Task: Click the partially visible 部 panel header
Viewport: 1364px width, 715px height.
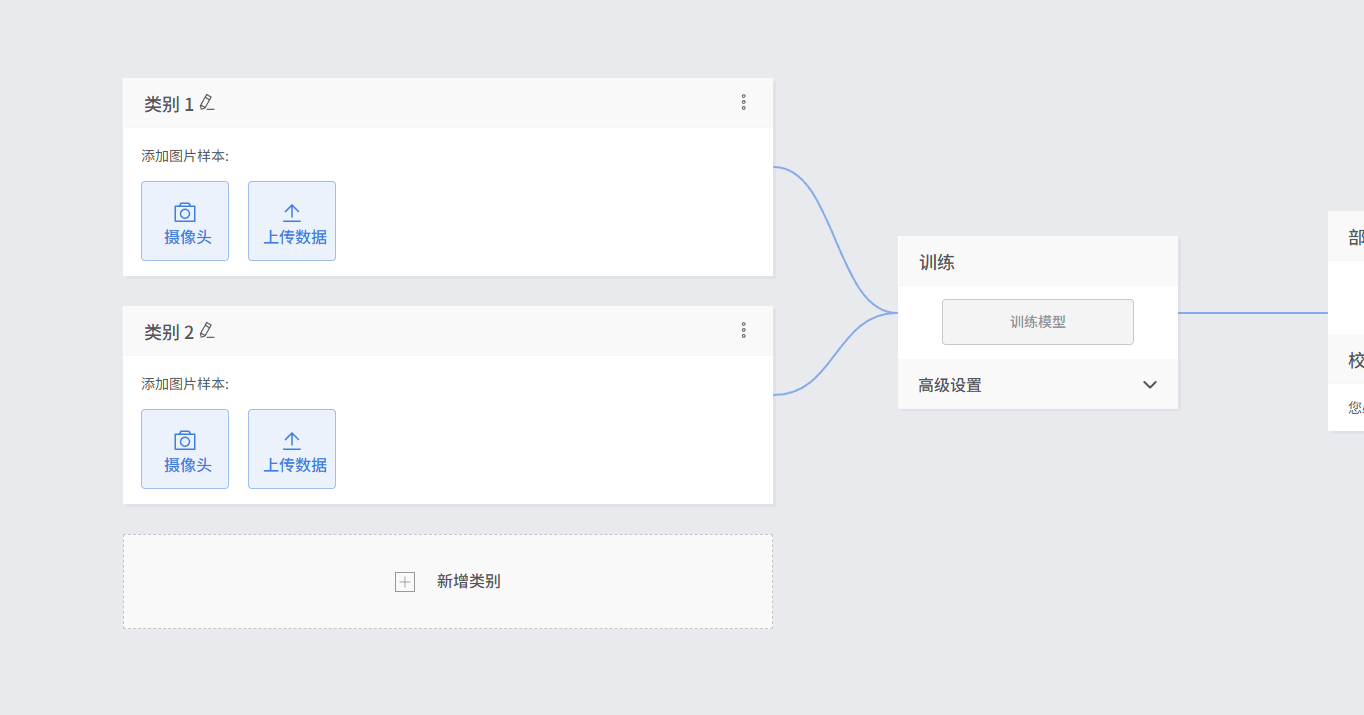Action: [x=1354, y=237]
